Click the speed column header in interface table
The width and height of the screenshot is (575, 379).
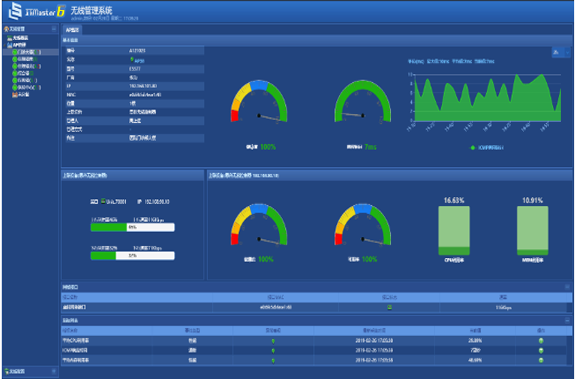pos(503,297)
